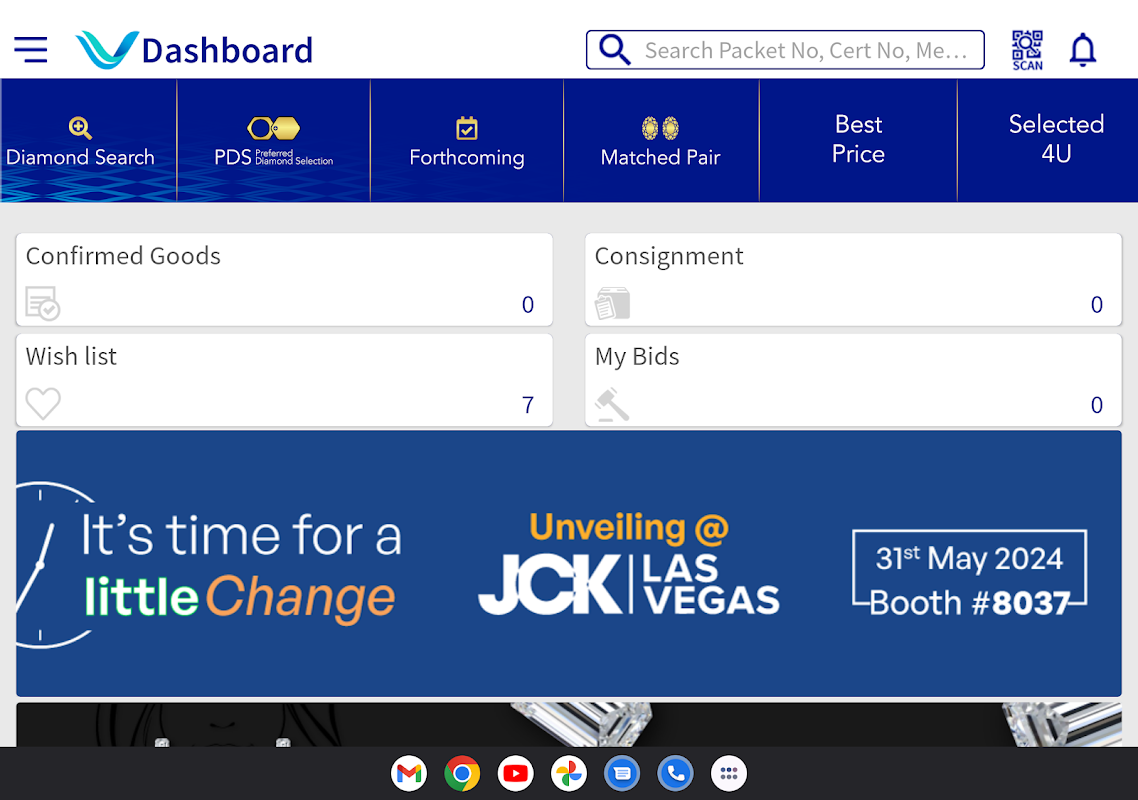The height and width of the screenshot is (800, 1138).
Task: Launch Messages from the taskbar
Action: pos(622,774)
